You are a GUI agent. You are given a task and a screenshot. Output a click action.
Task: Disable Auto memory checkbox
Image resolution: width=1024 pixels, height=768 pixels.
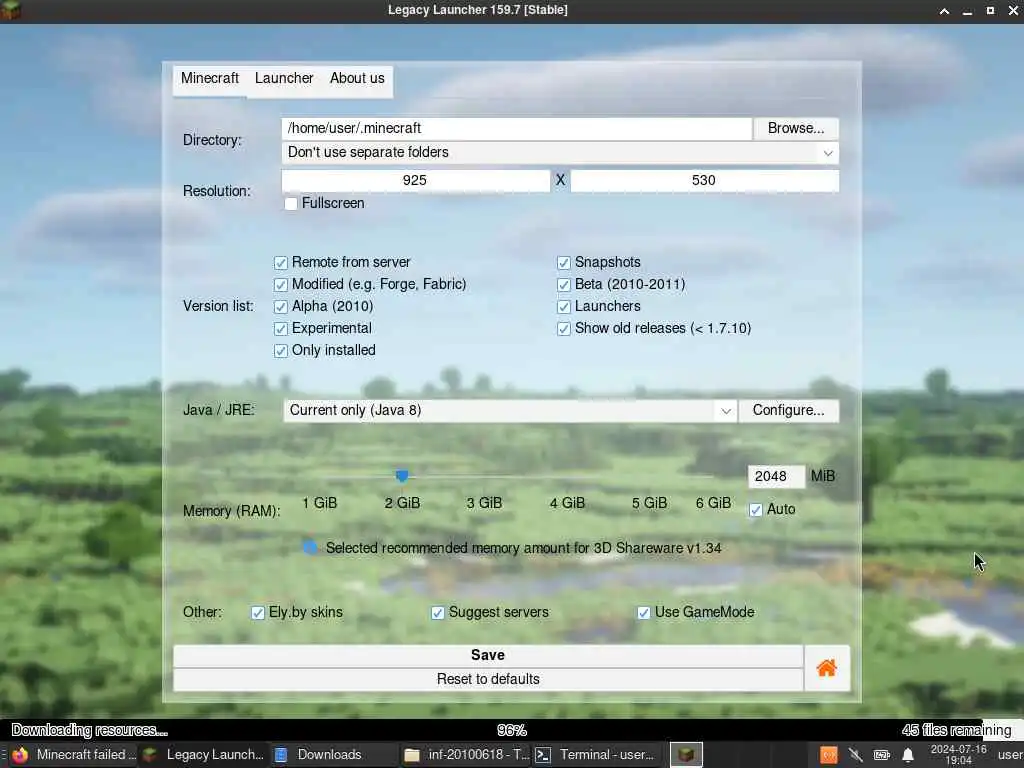pyautogui.click(x=756, y=510)
